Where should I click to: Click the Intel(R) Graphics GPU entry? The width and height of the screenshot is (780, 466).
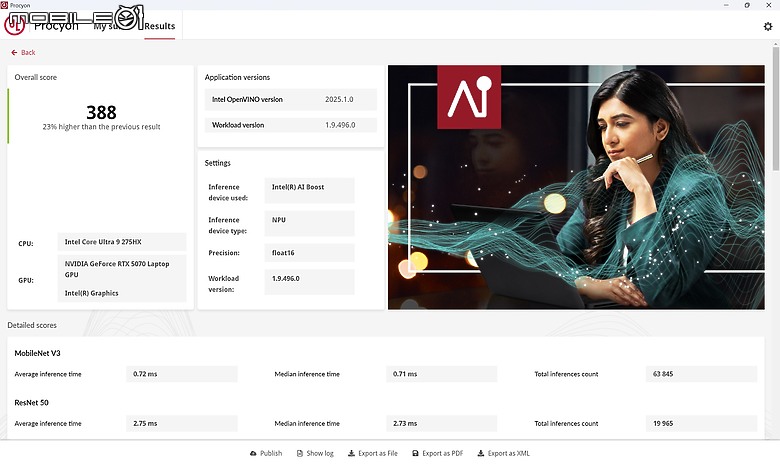pos(92,293)
